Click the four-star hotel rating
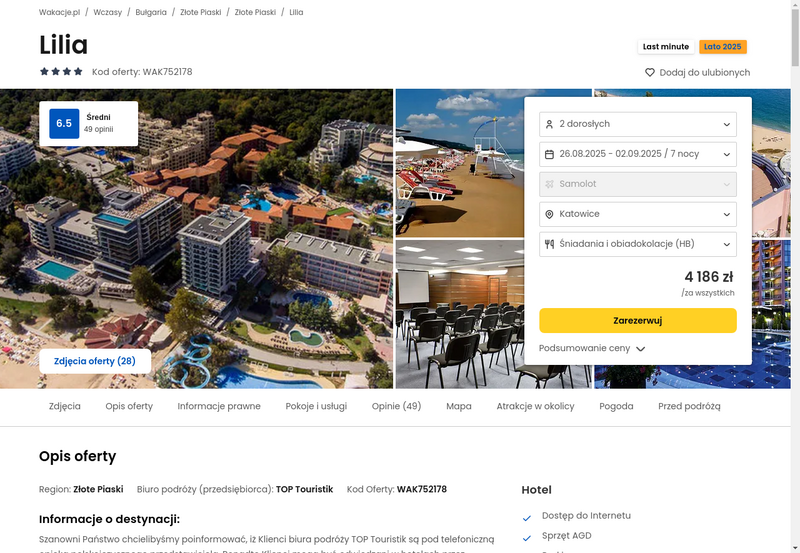The width and height of the screenshot is (800, 553). click(x=61, y=71)
